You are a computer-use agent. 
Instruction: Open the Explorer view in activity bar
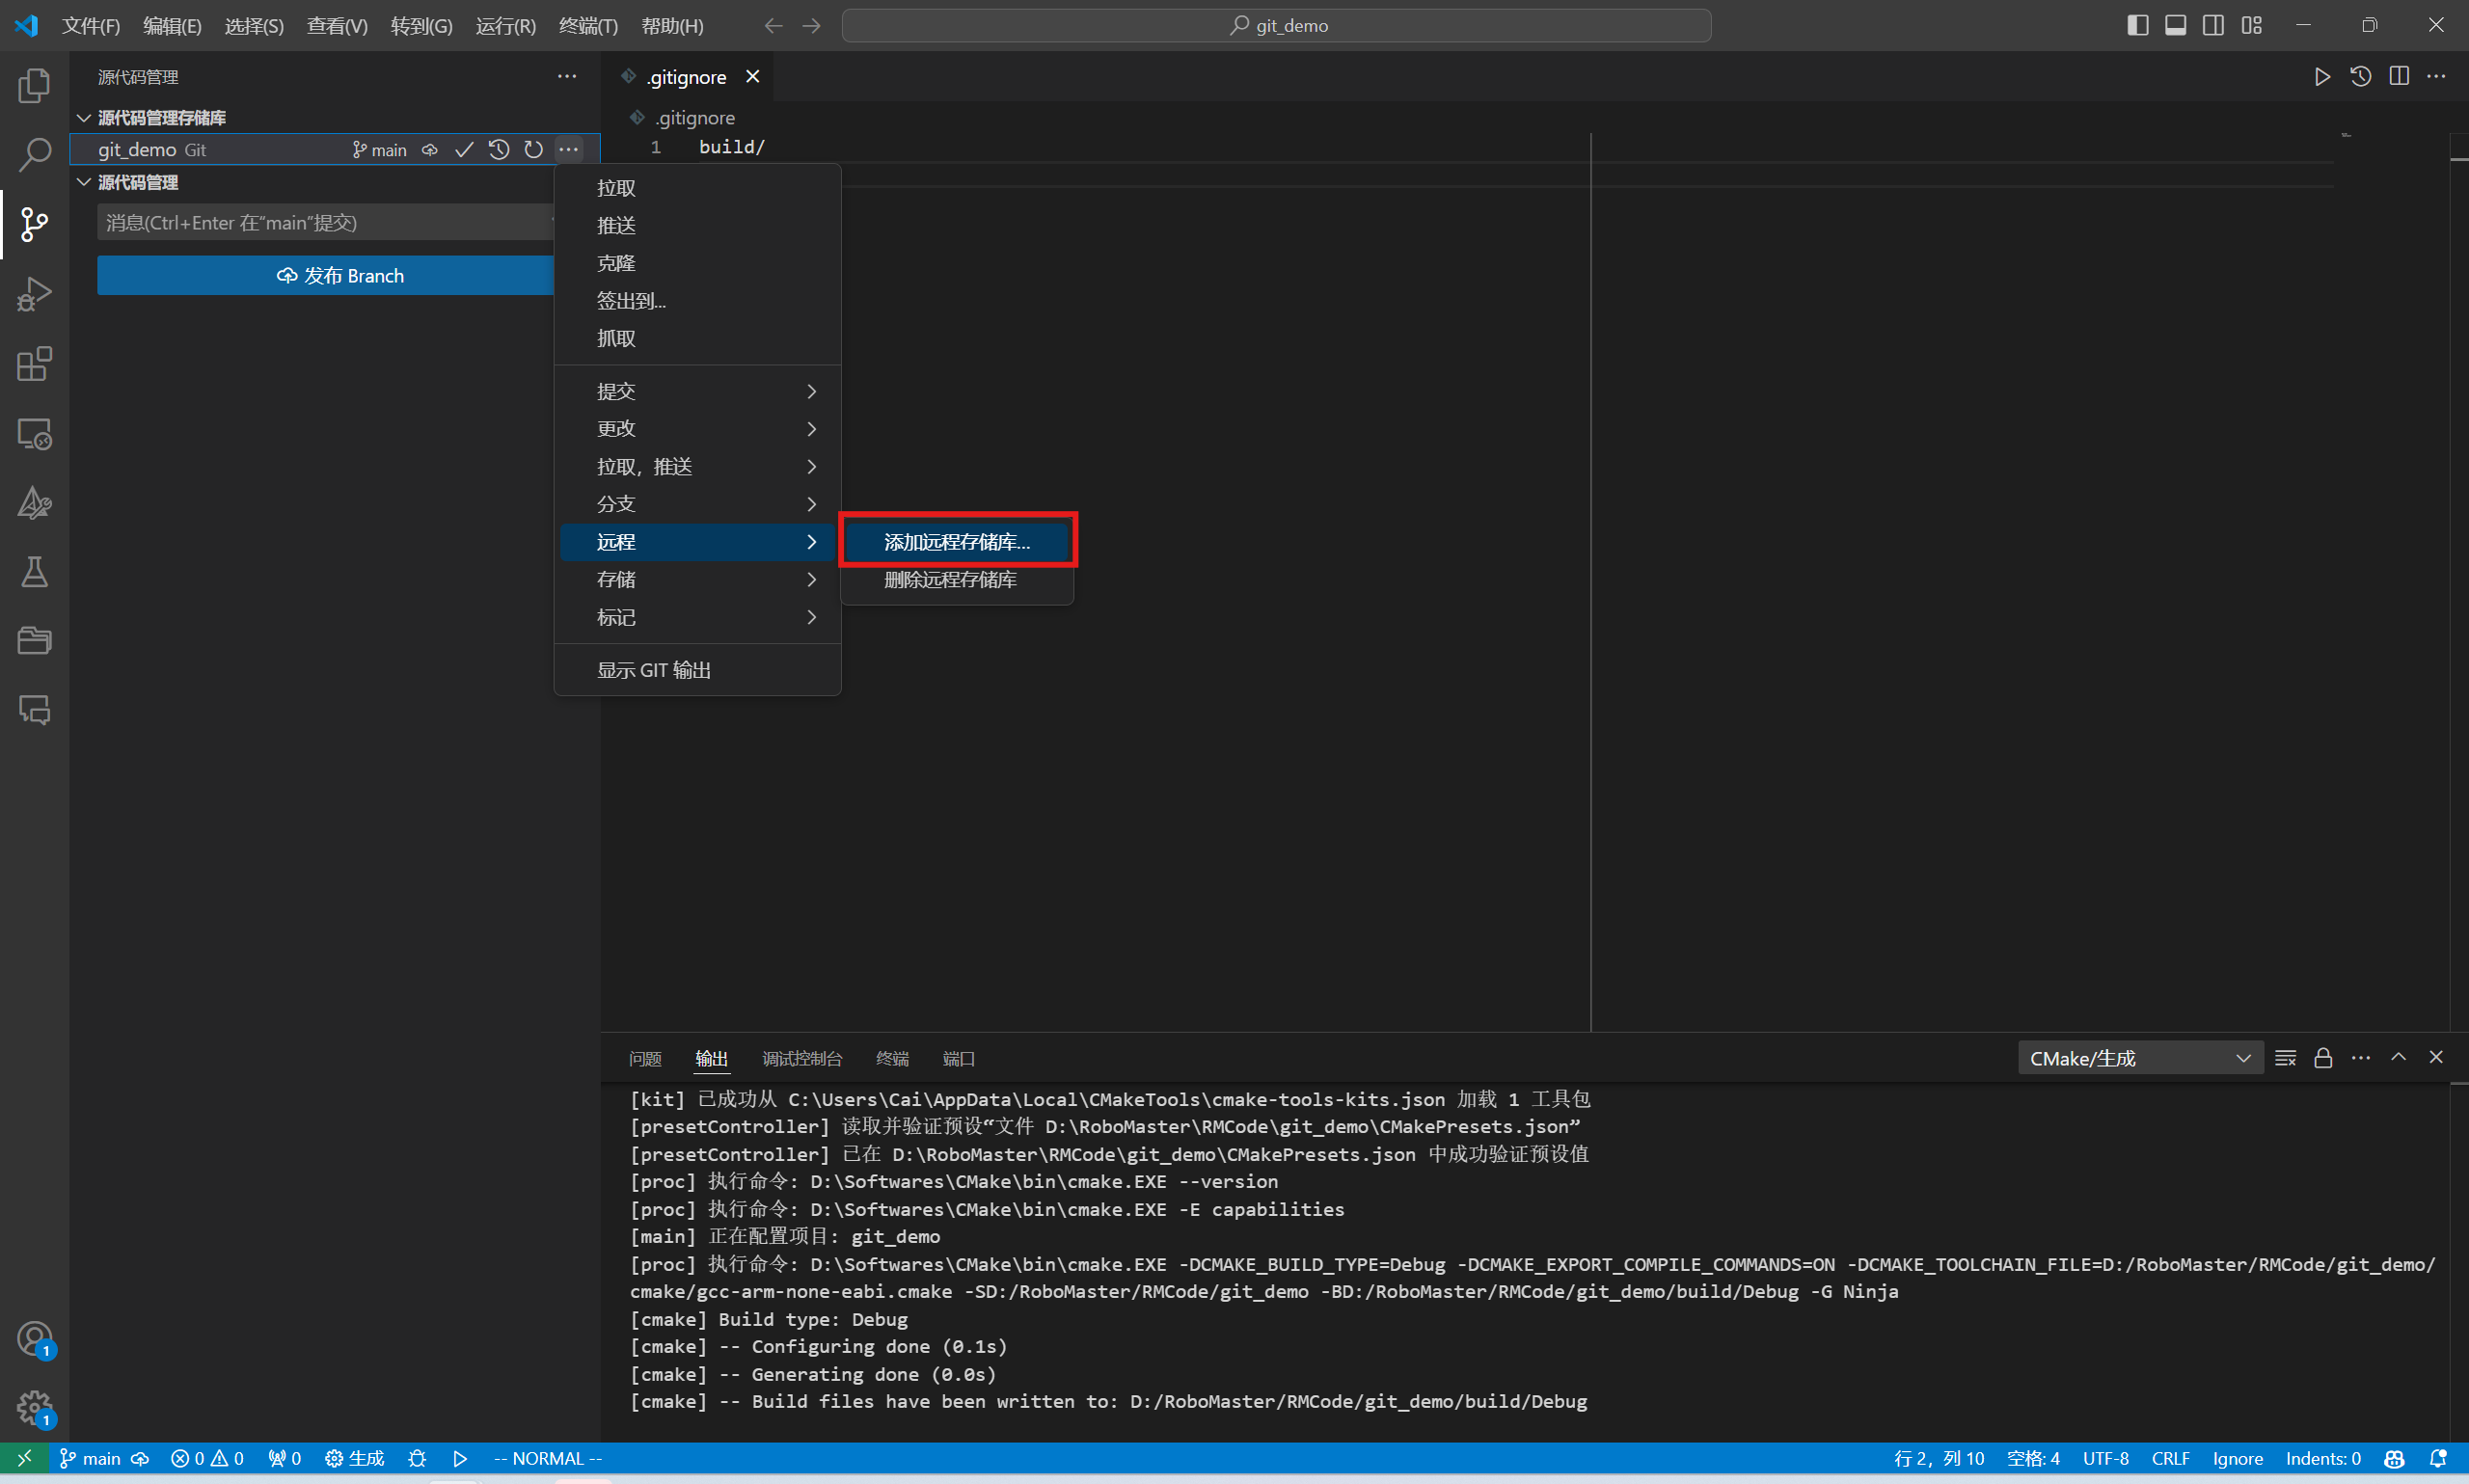(x=34, y=86)
